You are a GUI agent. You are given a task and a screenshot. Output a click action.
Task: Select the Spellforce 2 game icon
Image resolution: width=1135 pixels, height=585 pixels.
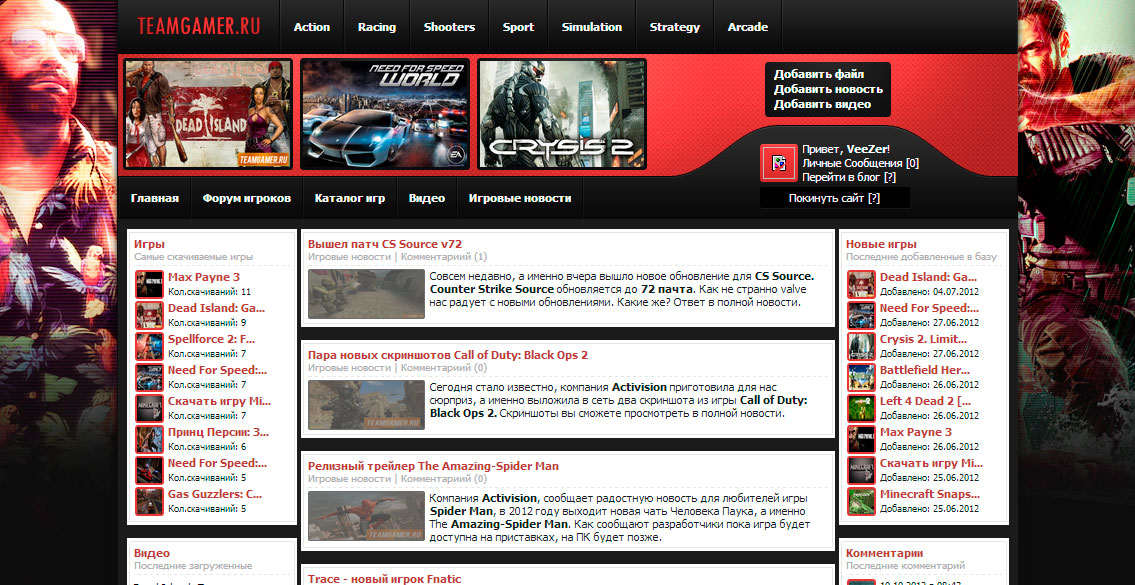[149, 346]
